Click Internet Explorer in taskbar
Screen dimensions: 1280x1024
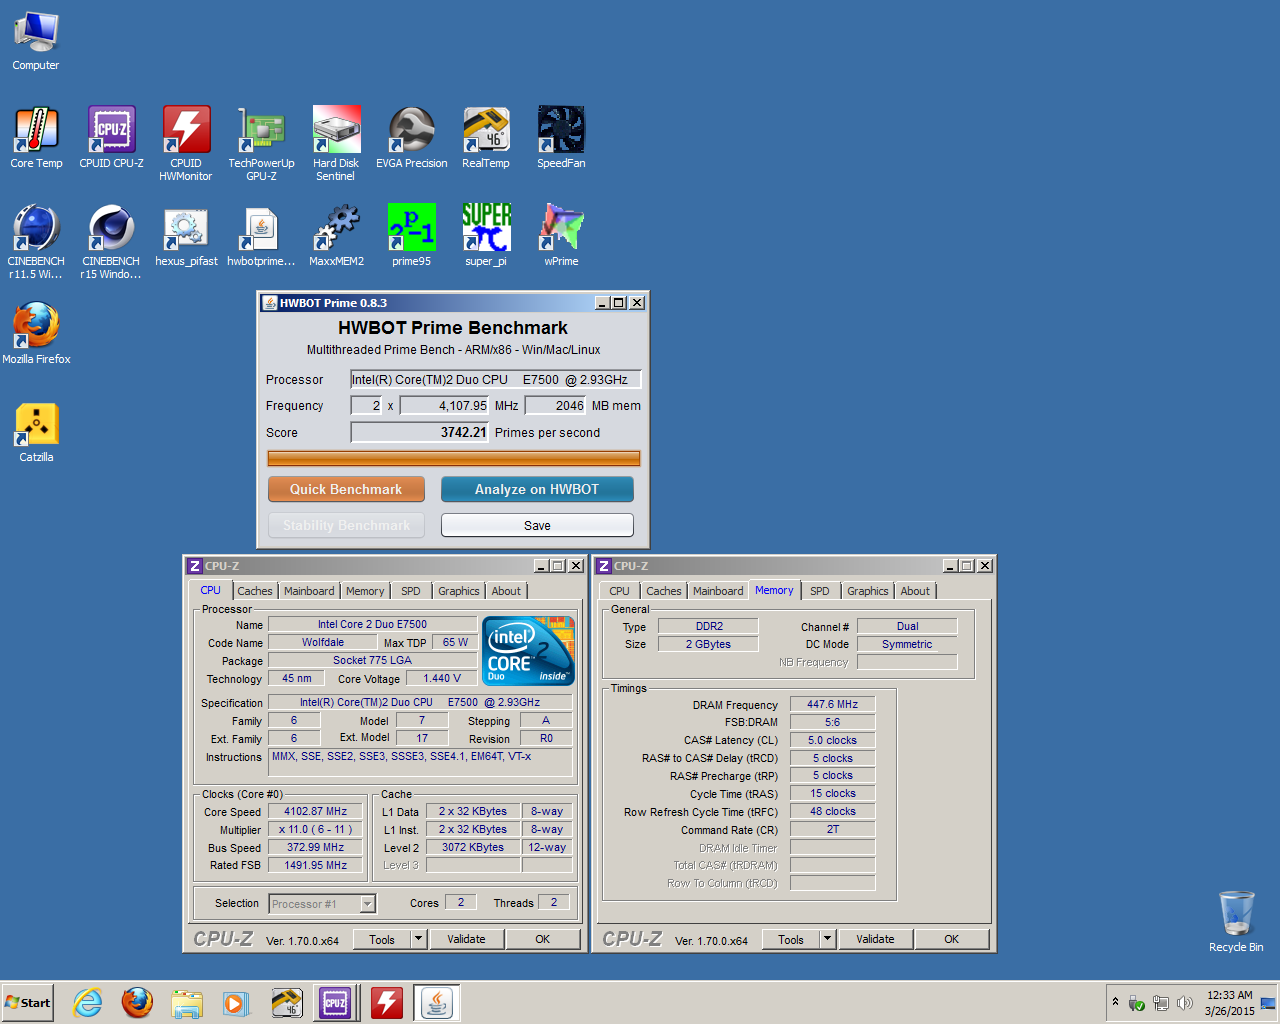(x=88, y=1002)
